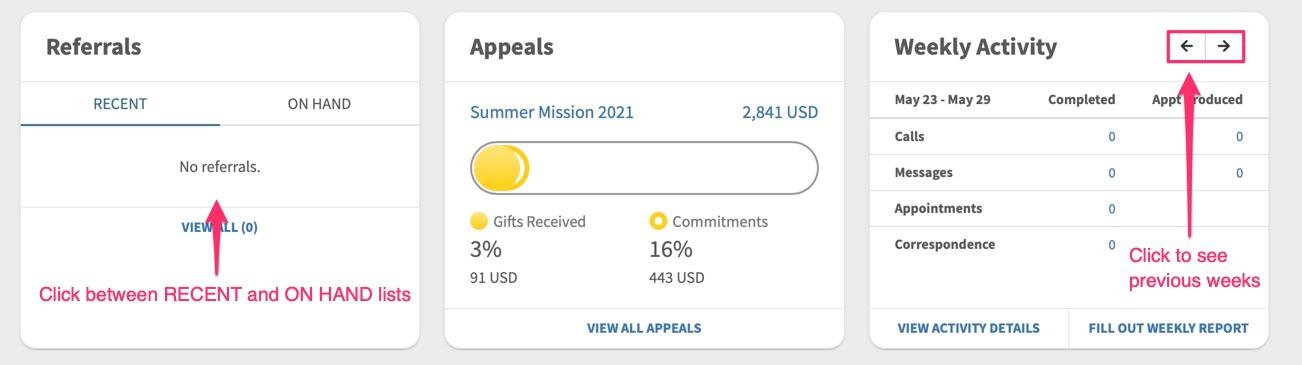Click Appointments completed count value
Image resolution: width=1302 pixels, height=365 pixels.
1111,209
